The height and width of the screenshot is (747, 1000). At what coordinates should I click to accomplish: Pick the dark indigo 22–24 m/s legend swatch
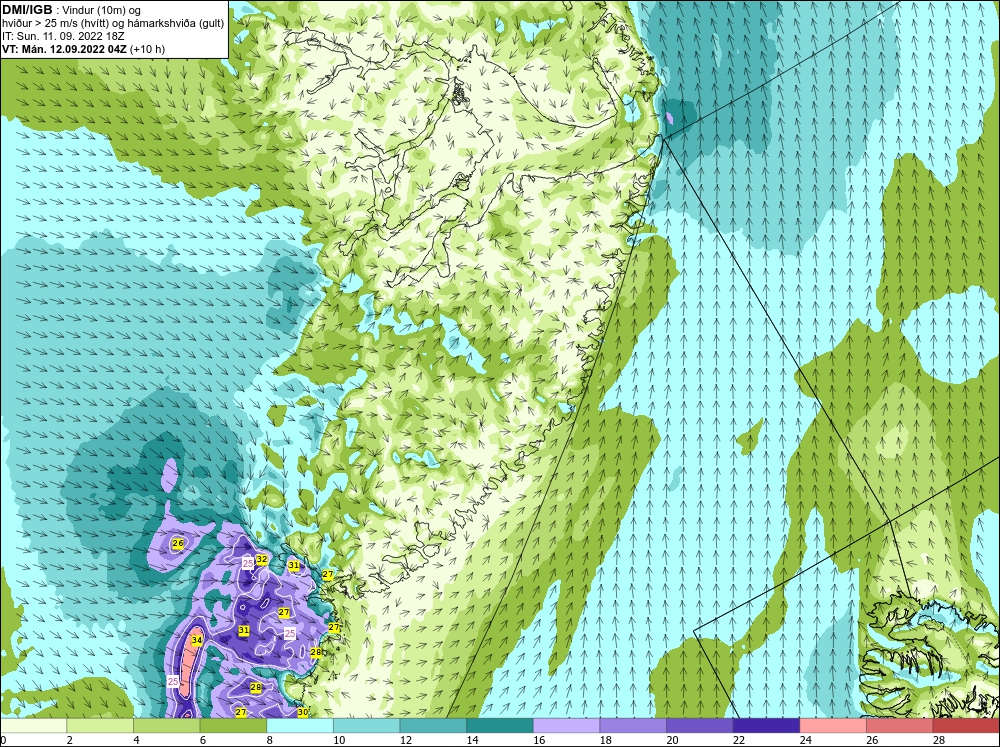pyautogui.click(x=767, y=725)
